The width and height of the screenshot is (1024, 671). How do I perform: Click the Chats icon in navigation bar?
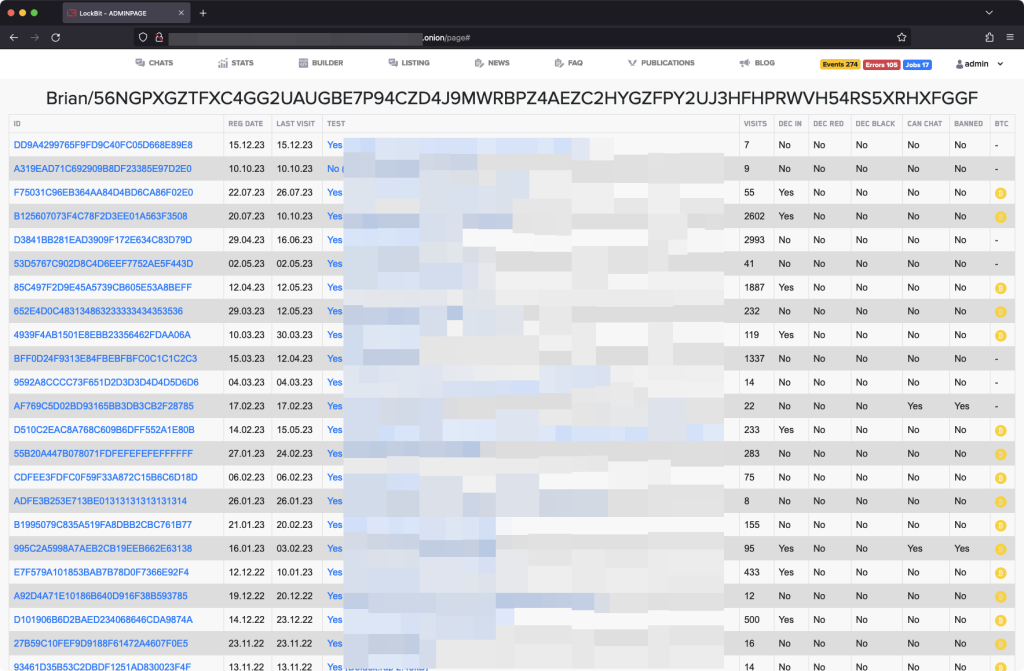tap(140, 63)
